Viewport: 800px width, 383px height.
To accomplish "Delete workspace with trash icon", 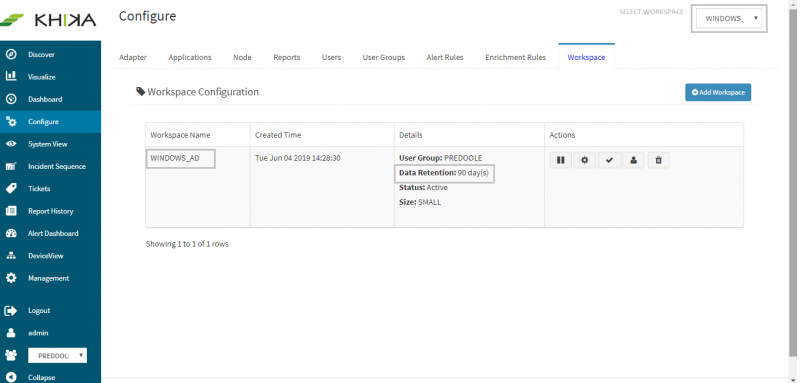I will point(659,160).
